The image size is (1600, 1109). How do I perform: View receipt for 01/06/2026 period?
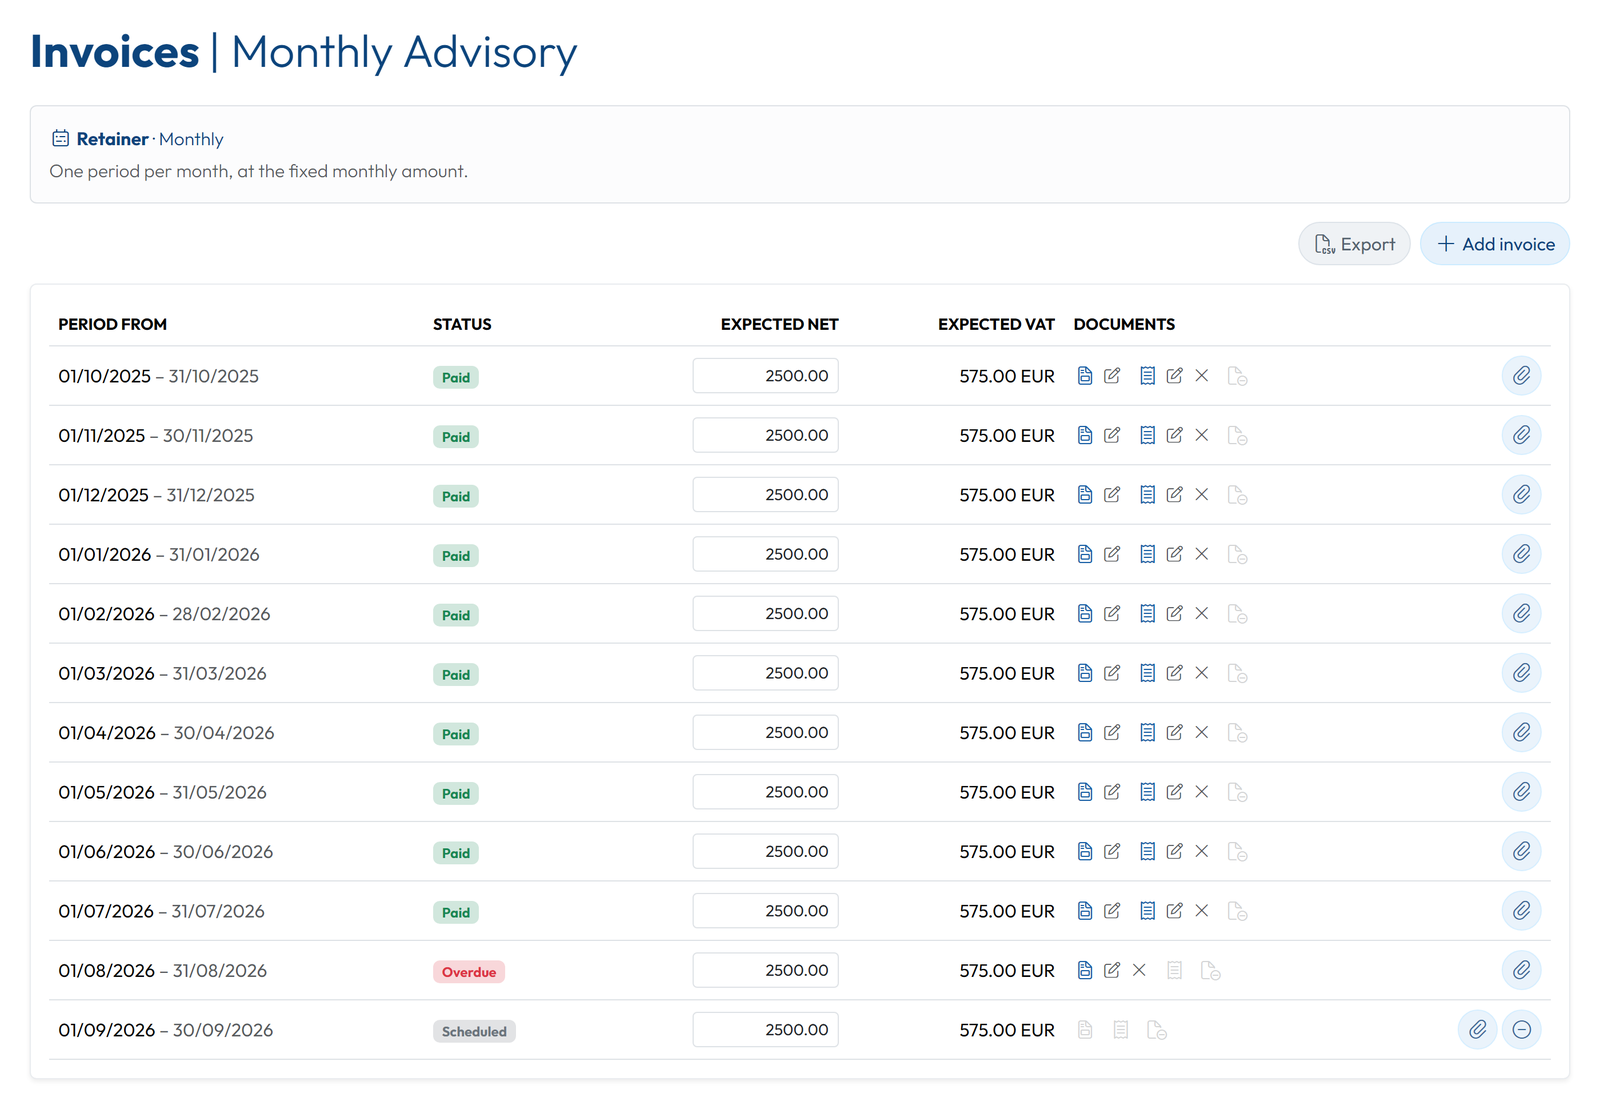(x=1148, y=851)
